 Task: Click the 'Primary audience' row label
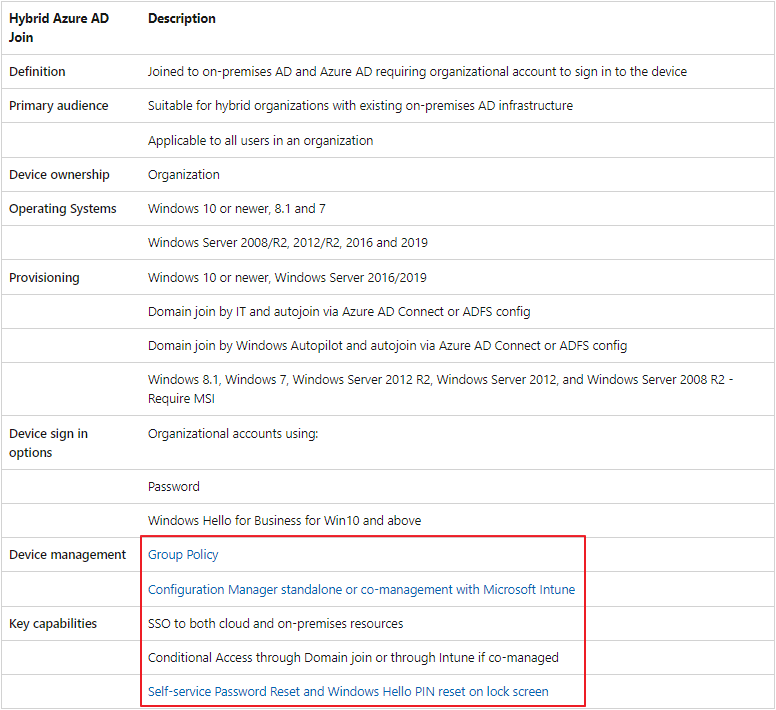[x=58, y=105]
